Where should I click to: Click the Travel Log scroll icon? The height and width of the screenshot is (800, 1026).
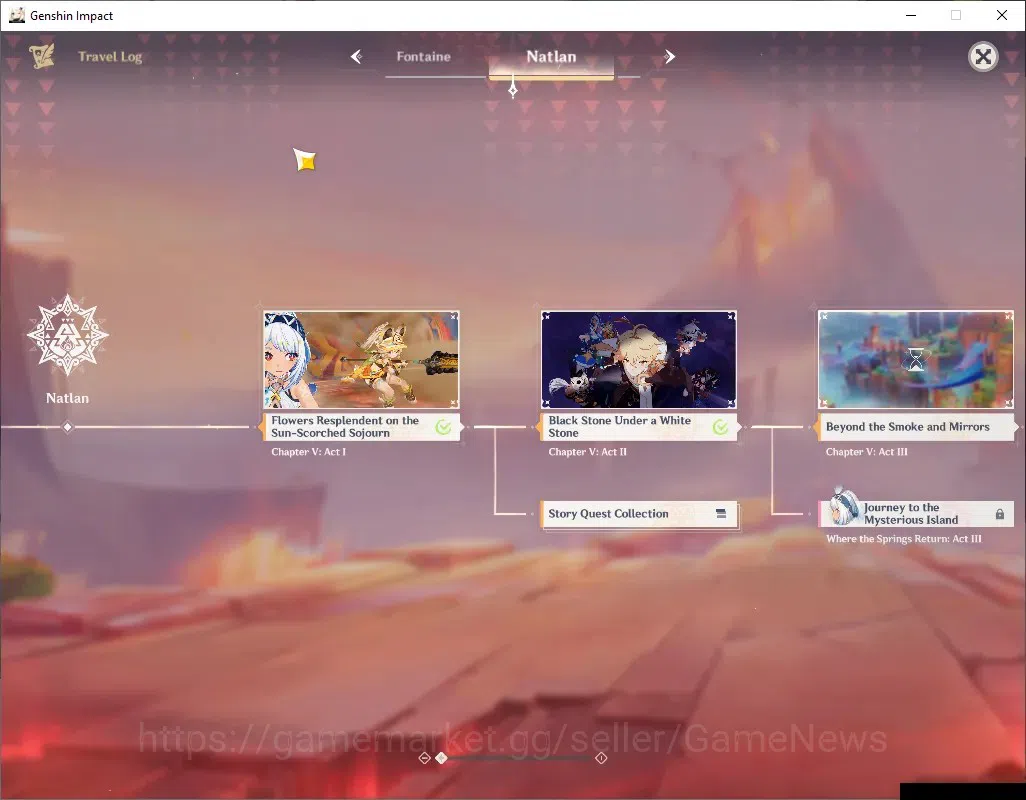pos(41,57)
